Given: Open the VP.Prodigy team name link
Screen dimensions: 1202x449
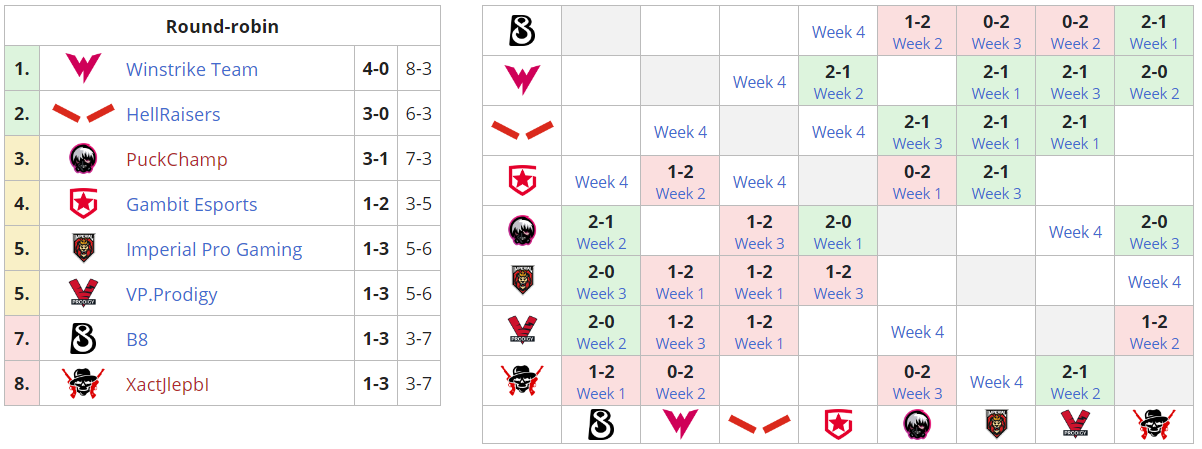Looking at the screenshot, I should tap(172, 295).
